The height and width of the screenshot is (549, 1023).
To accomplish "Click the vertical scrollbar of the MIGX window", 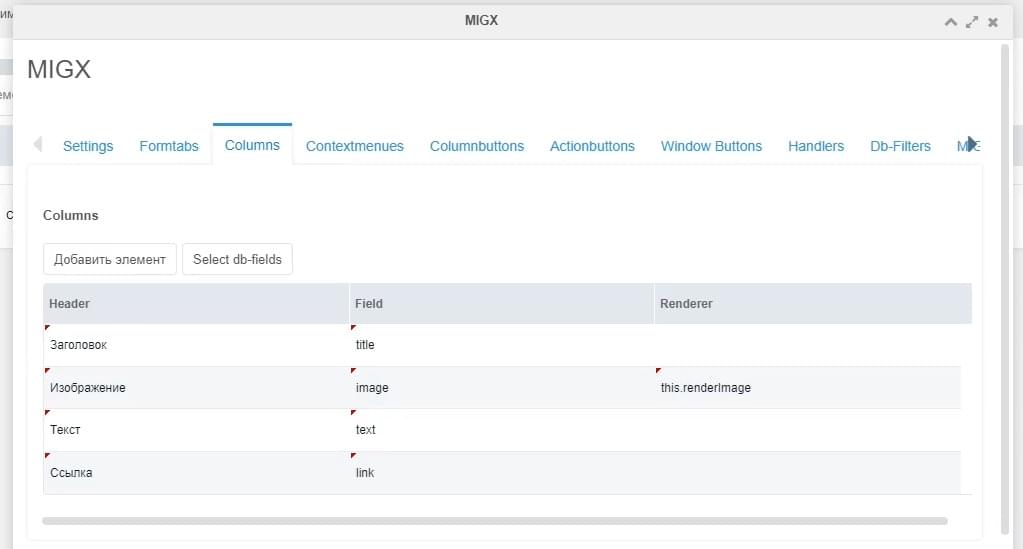I will pyautogui.click(x=1005, y=289).
